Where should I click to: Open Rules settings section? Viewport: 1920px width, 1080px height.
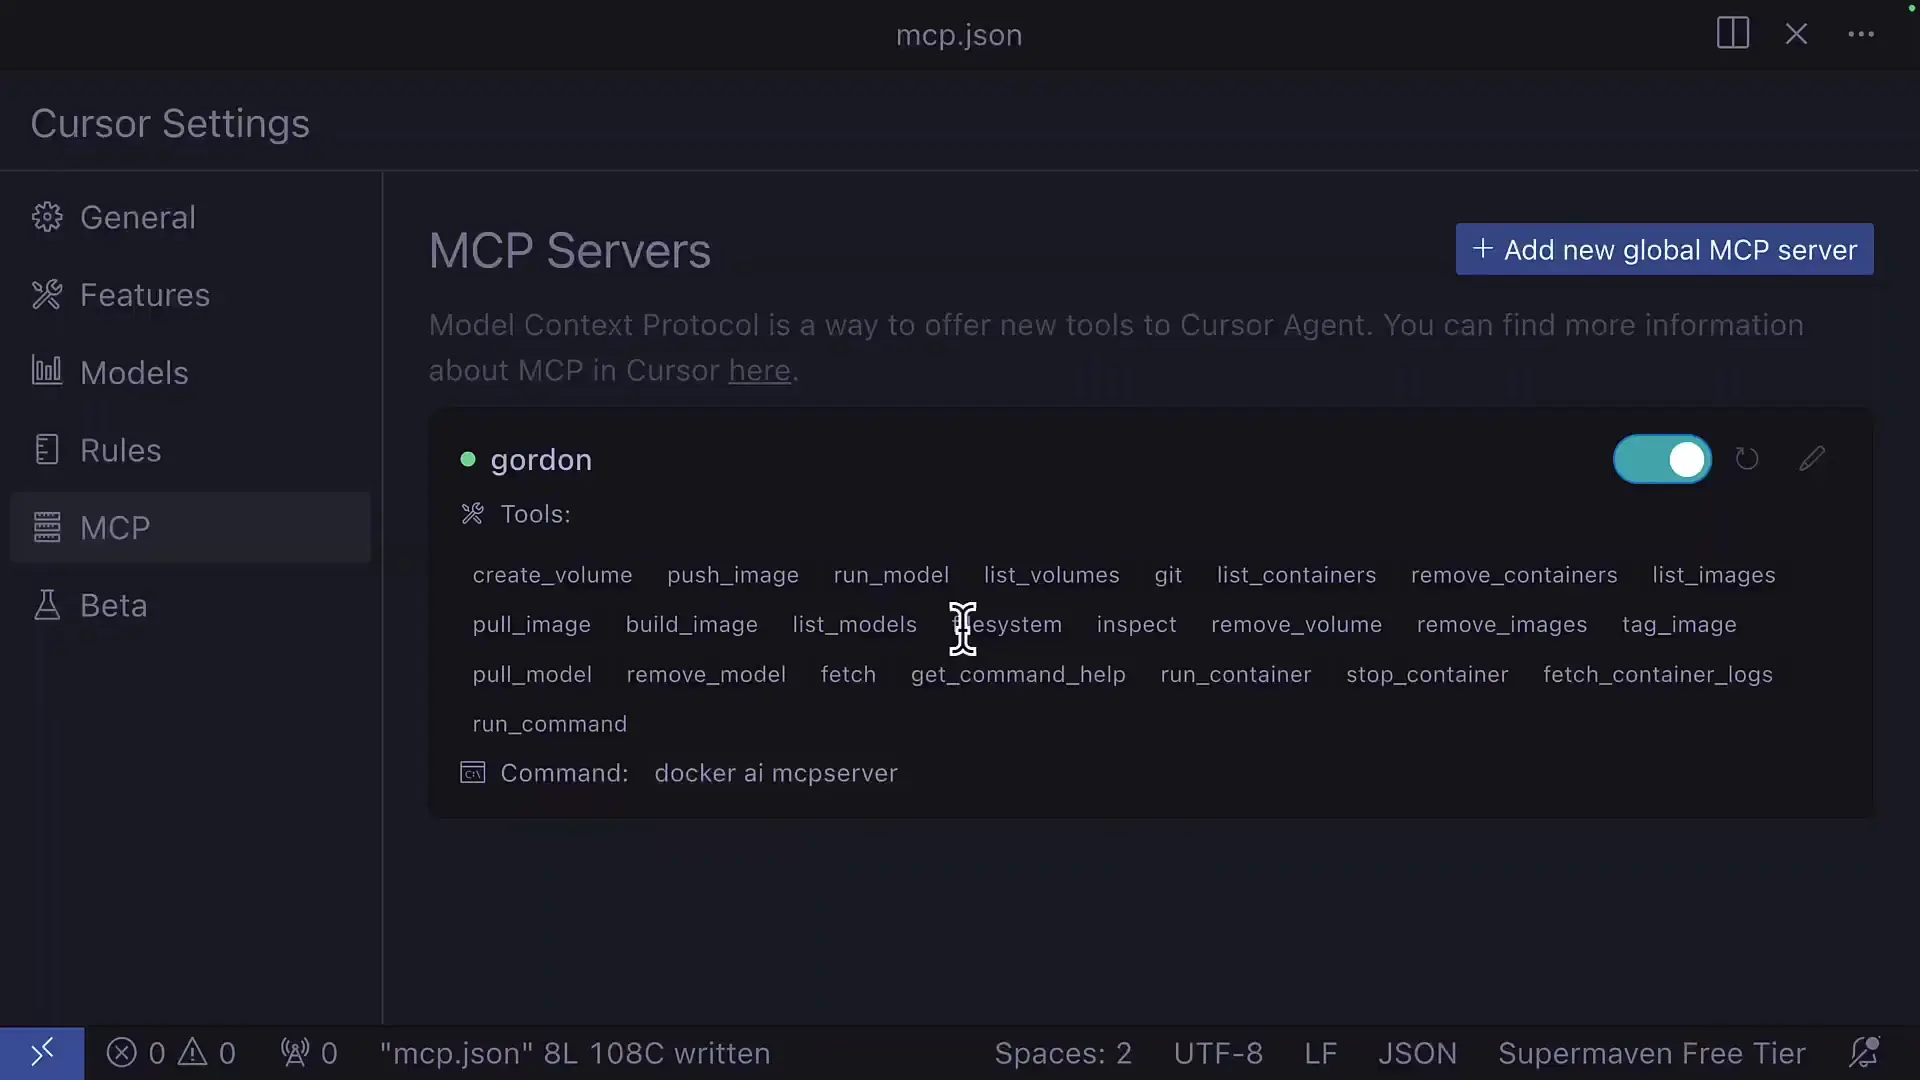pos(190,450)
